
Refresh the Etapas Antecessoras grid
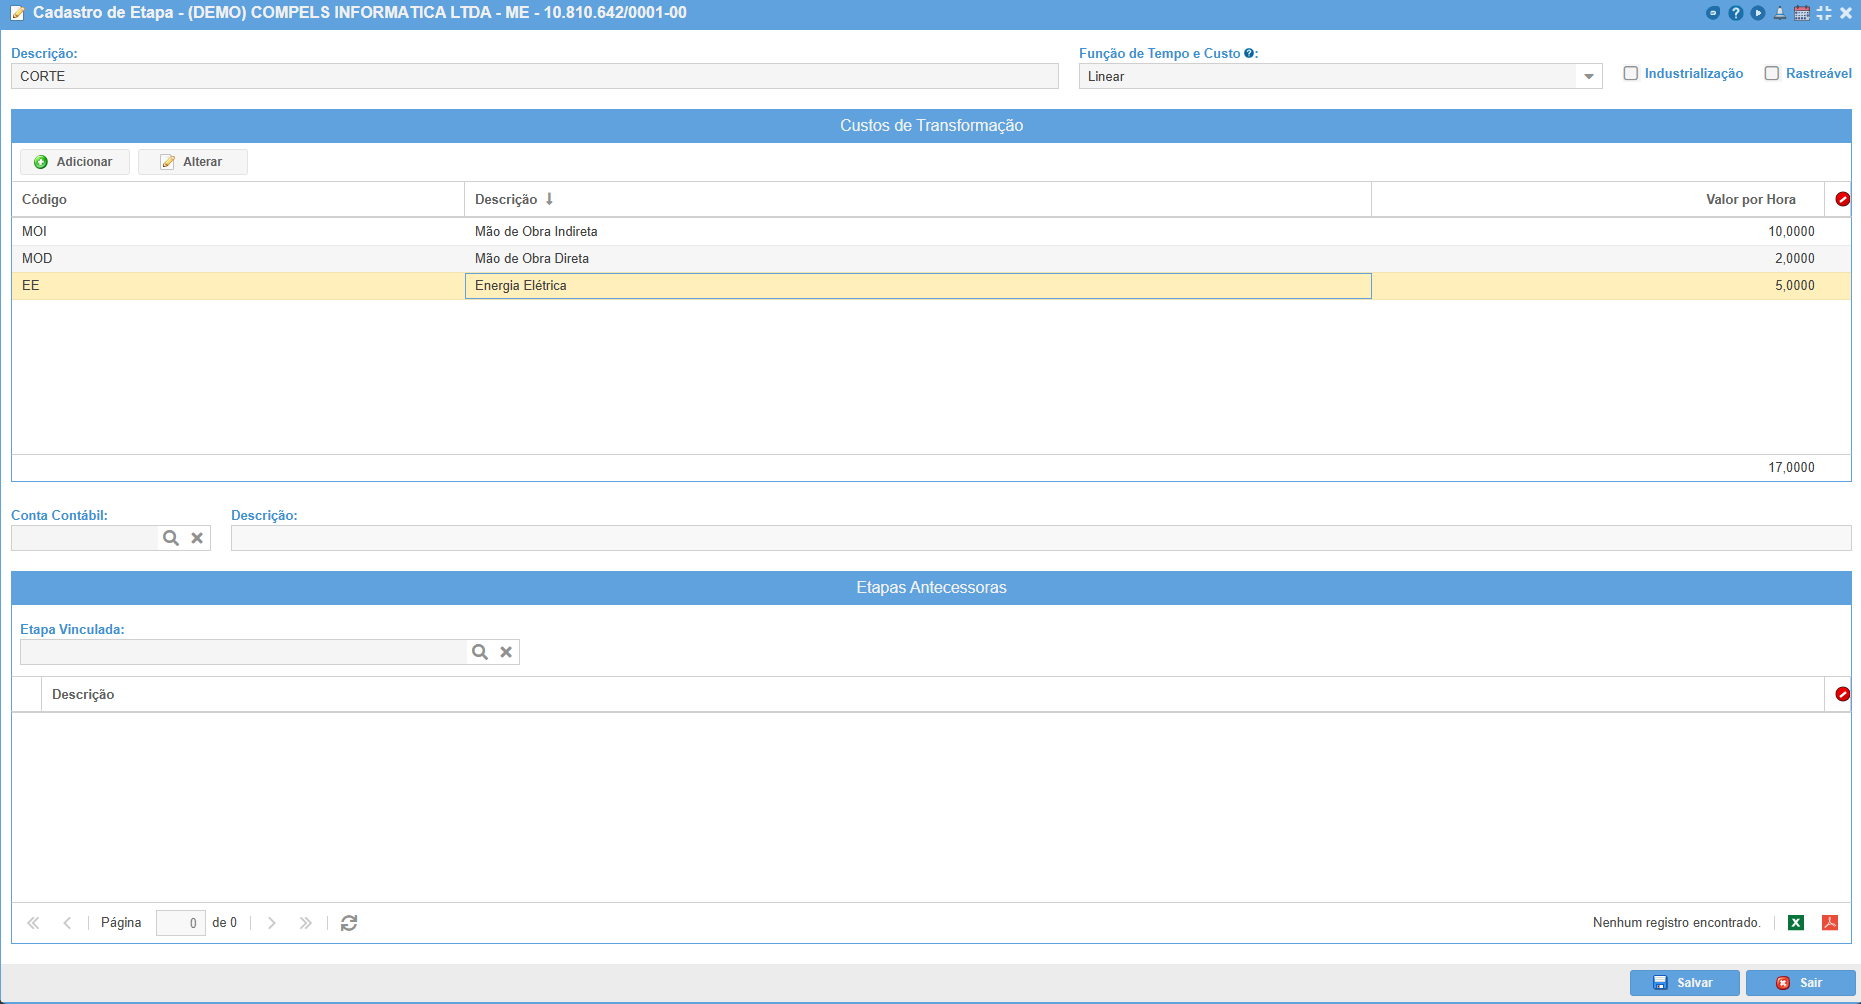point(349,923)
